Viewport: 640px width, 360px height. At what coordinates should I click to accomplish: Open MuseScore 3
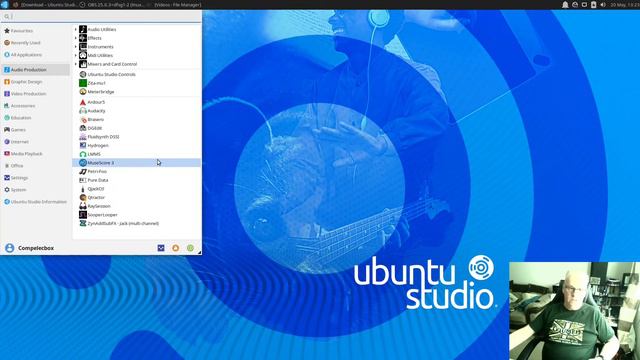pos(137,162)
